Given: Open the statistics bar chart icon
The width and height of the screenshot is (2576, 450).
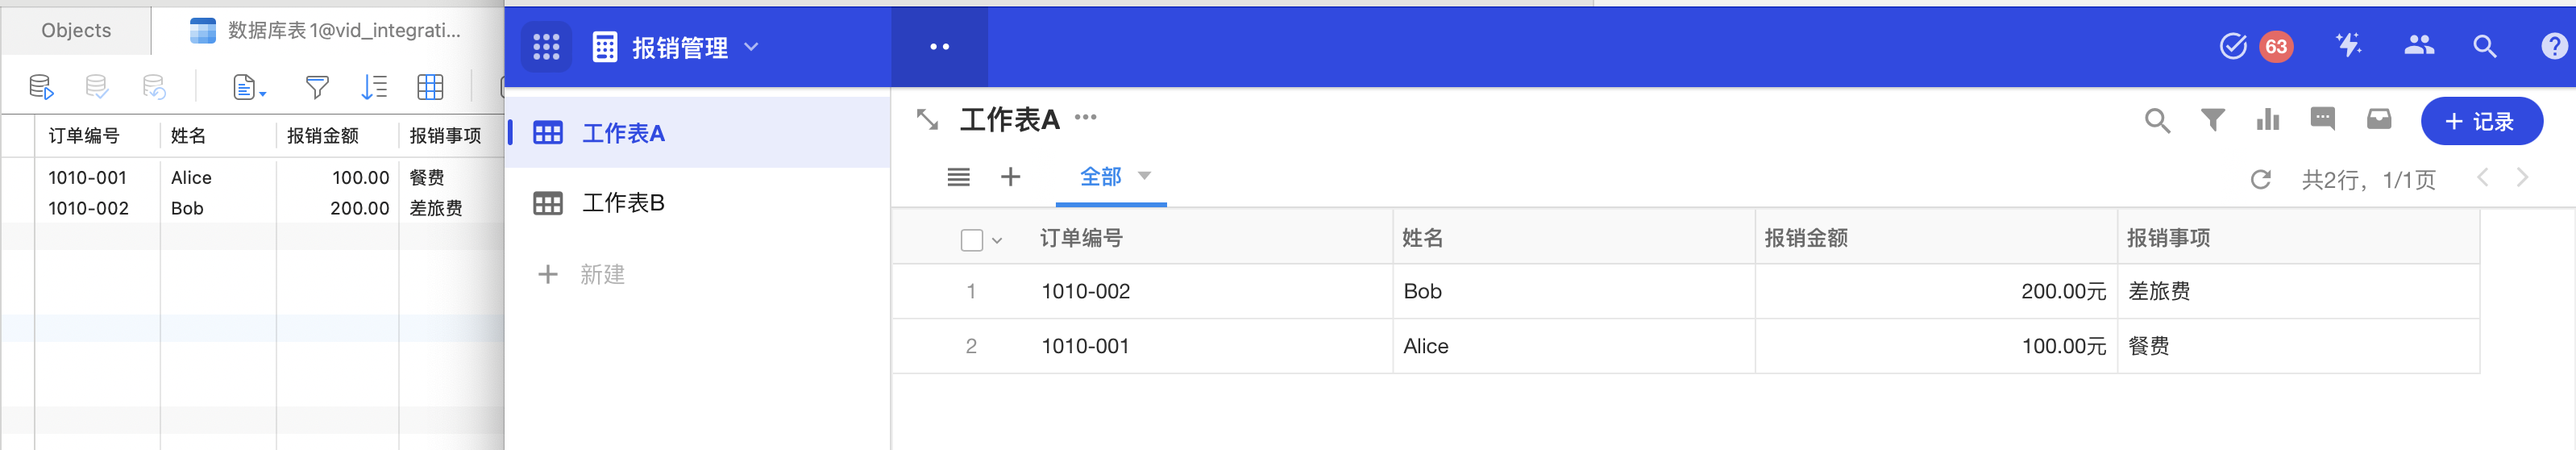Looking at the screenshot, I should 2268,121.
